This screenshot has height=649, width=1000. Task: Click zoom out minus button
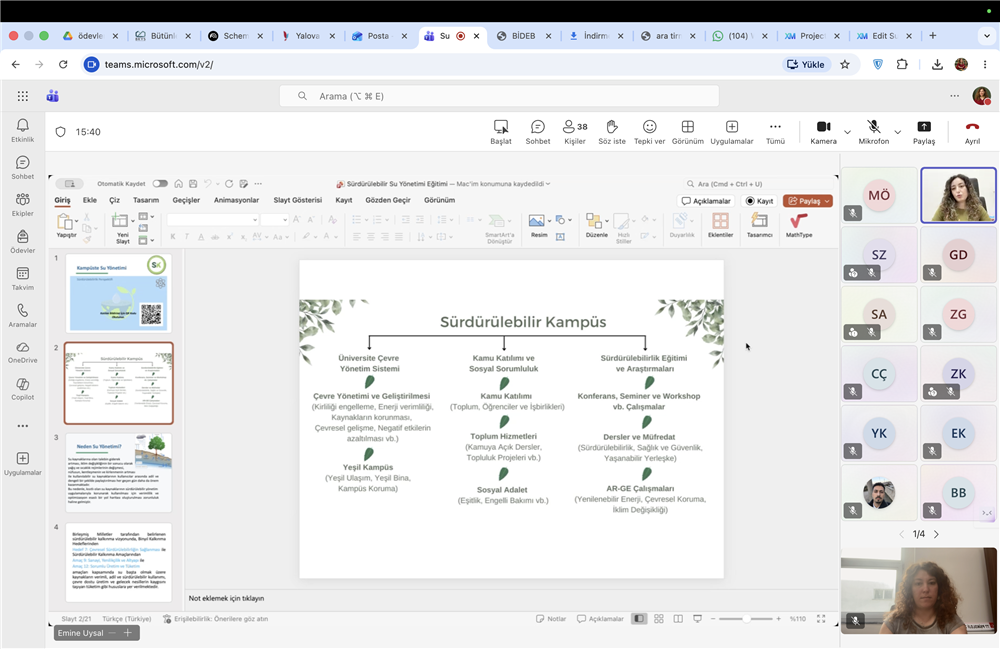point(713,618)
